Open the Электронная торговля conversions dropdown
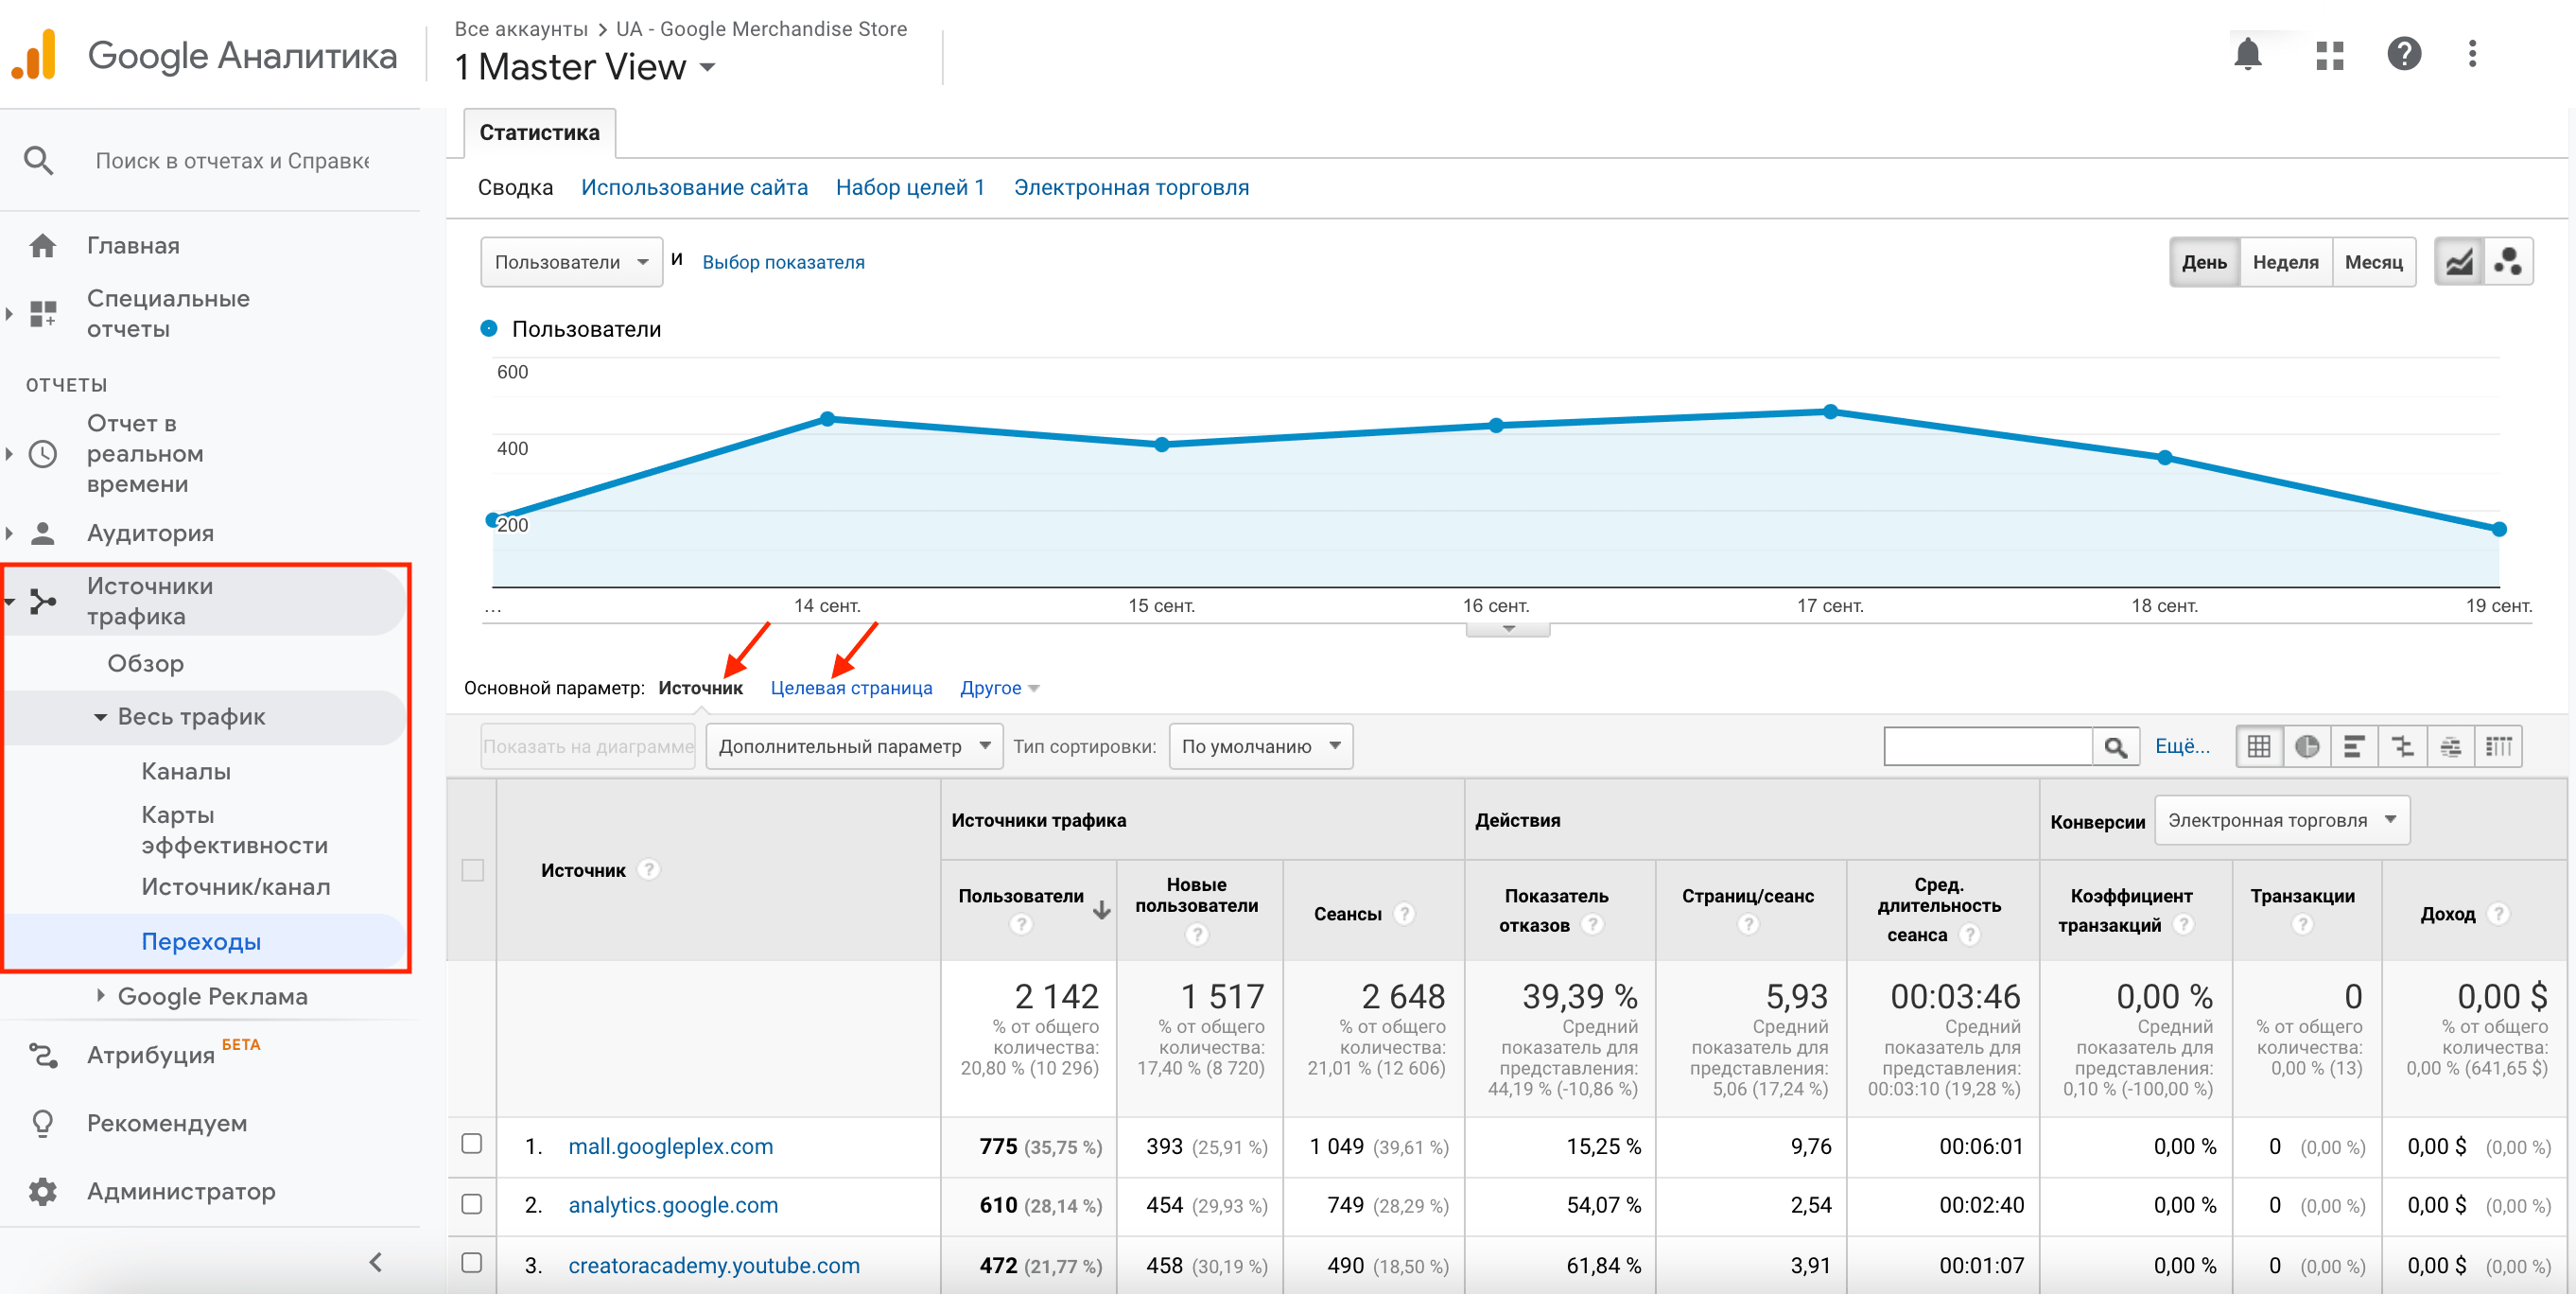Viewport: 2576px width, 1294px height. coord(2281,820)
